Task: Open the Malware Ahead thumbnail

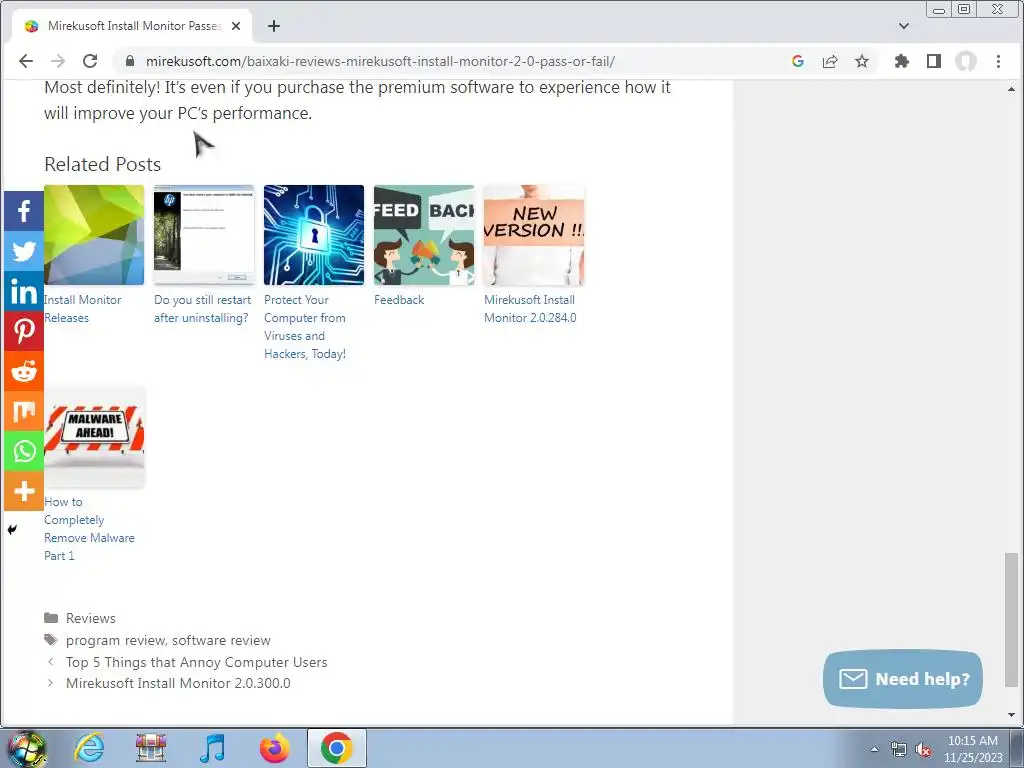Action: 94,437
